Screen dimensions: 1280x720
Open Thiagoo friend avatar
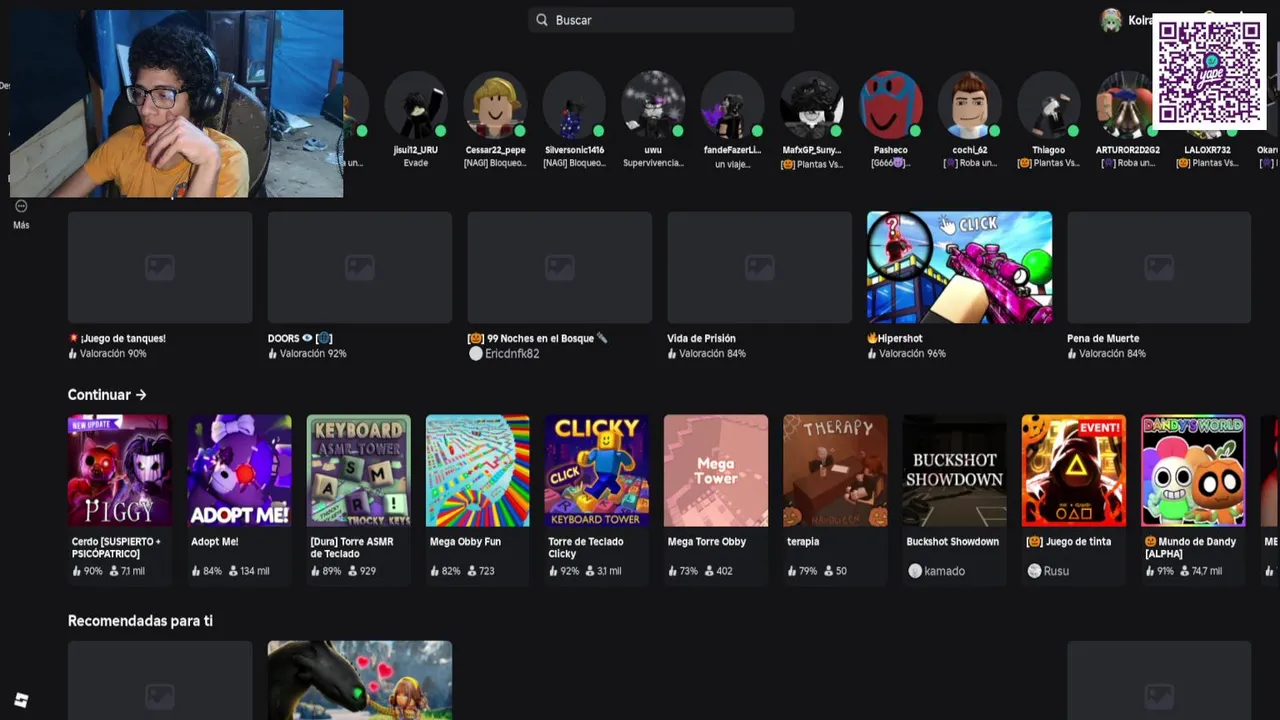click(x=1048, y=105)
